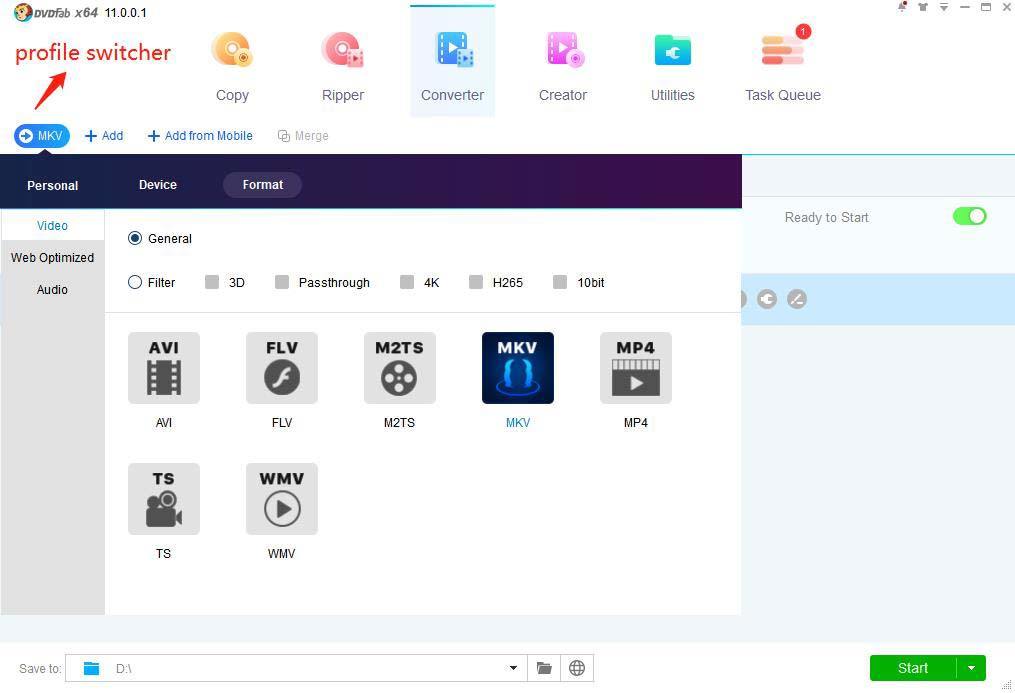Viewport: 1015px width, 693px height.
Task: Switch to the Device tab
Action: [x=158, y=185]
